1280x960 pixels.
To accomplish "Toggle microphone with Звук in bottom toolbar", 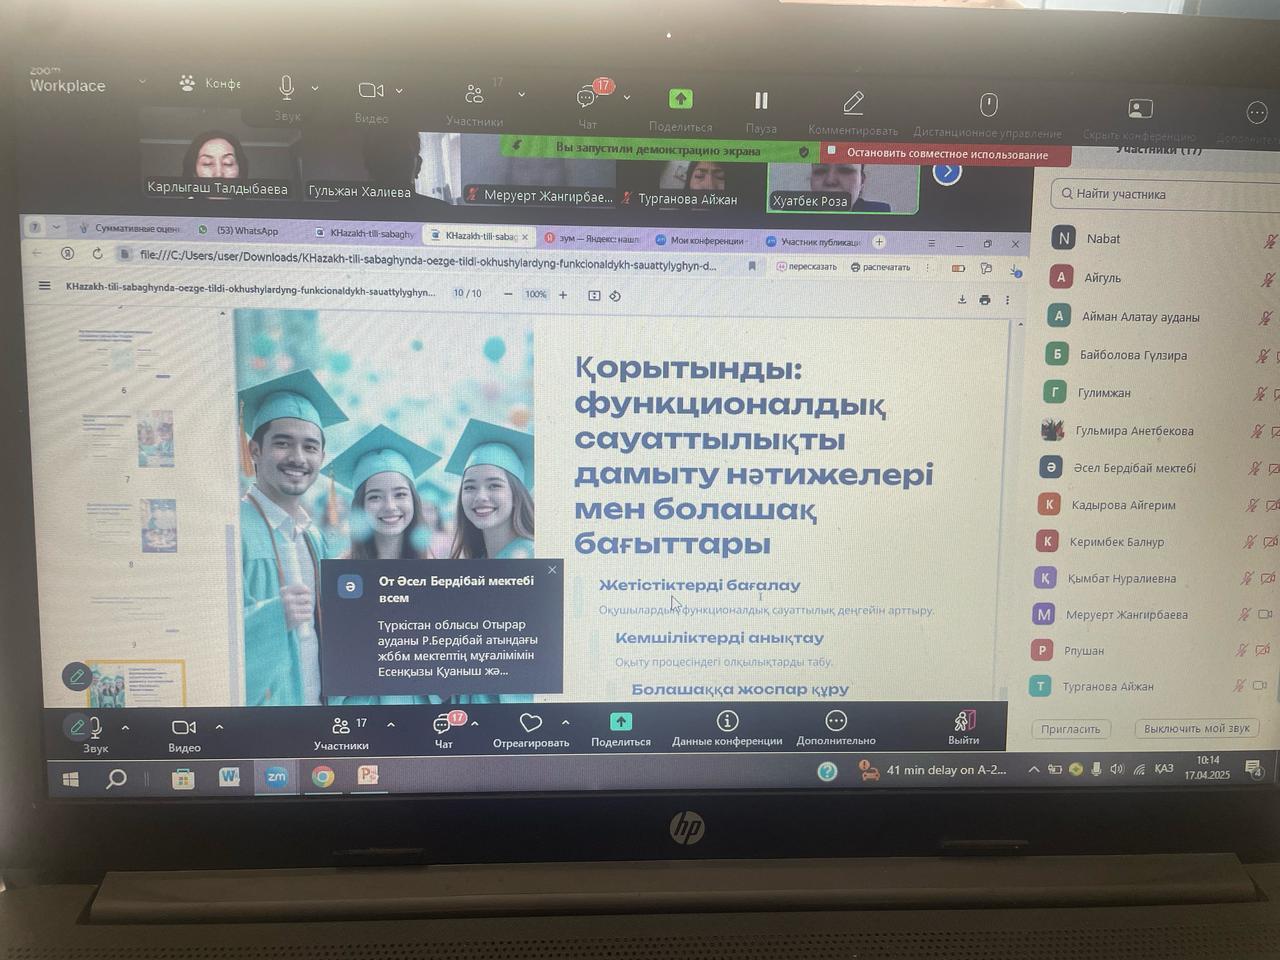I will click(95, 727).
